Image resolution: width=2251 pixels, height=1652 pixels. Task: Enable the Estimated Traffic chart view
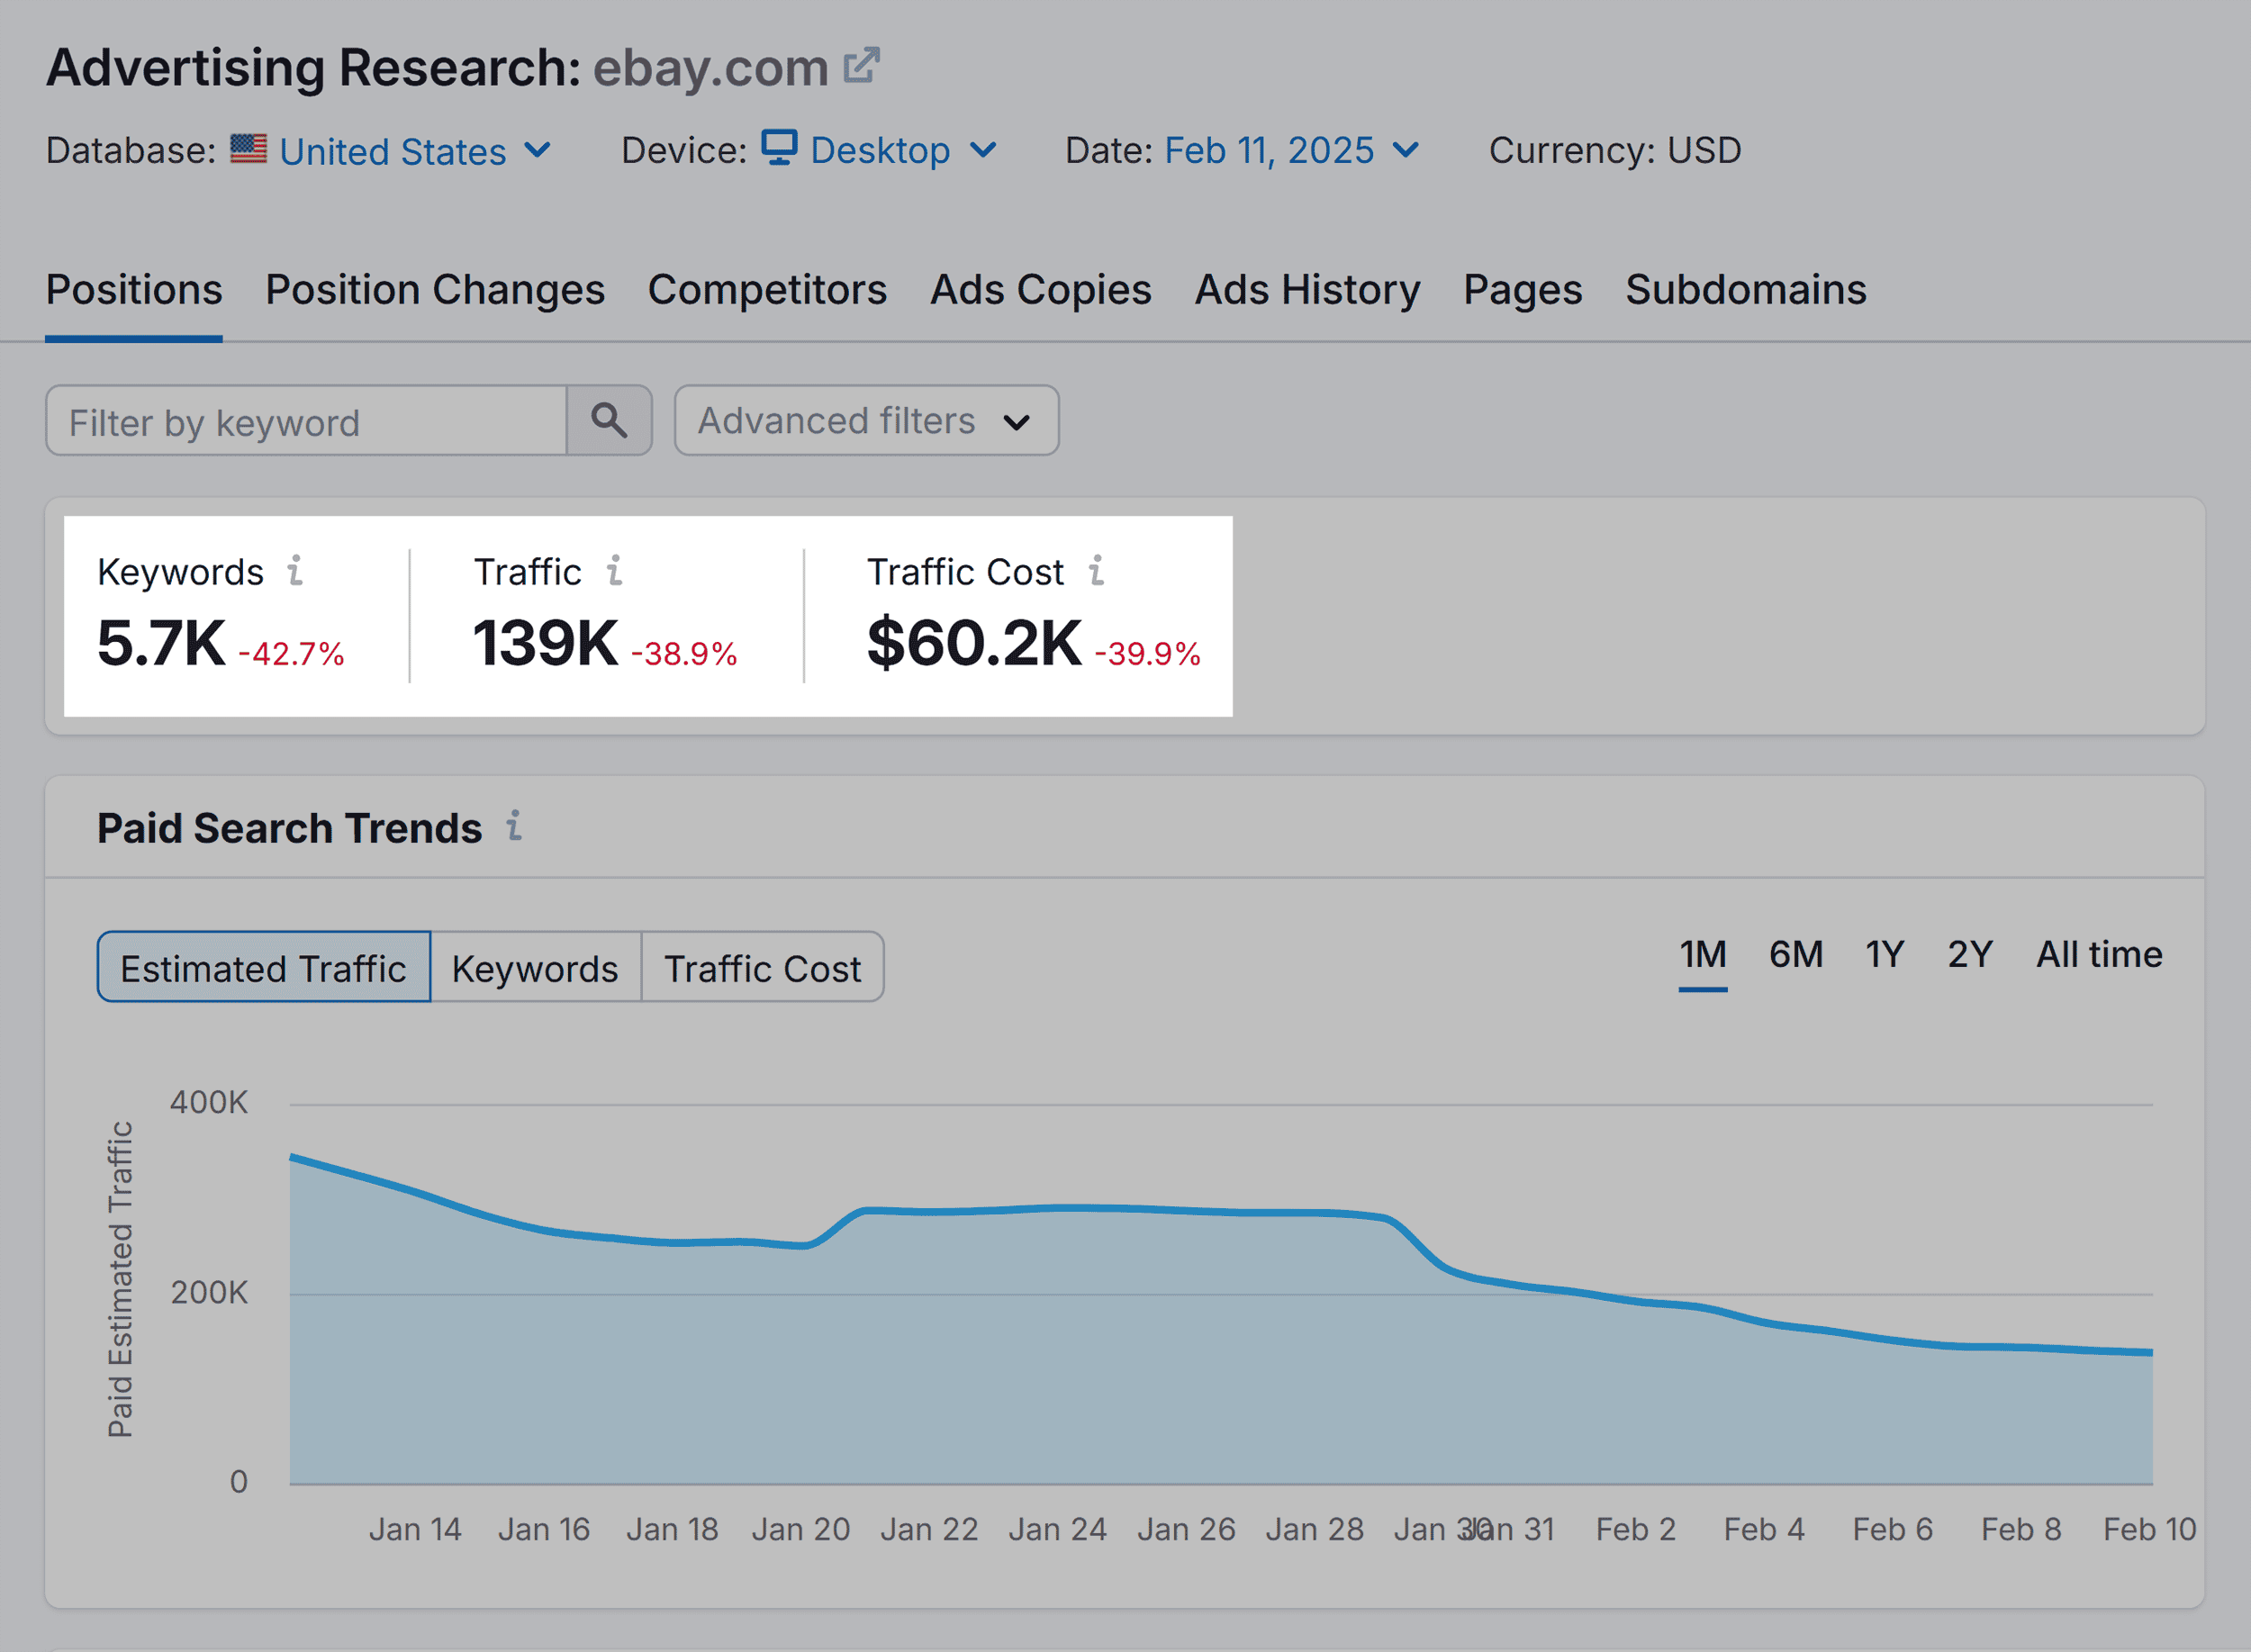262,966
